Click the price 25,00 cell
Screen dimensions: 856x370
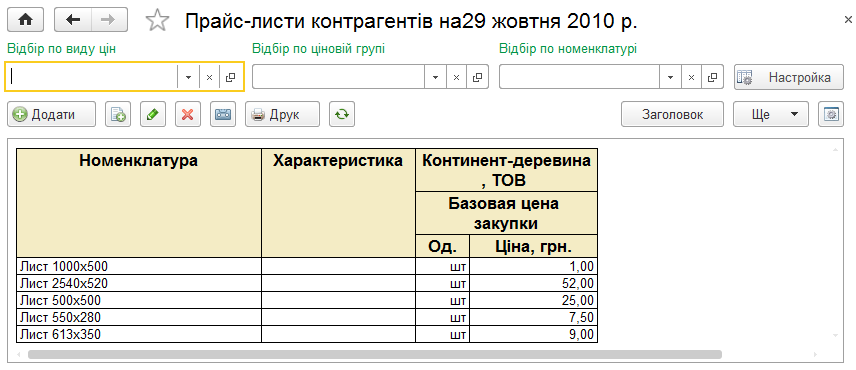pos(533,300)
